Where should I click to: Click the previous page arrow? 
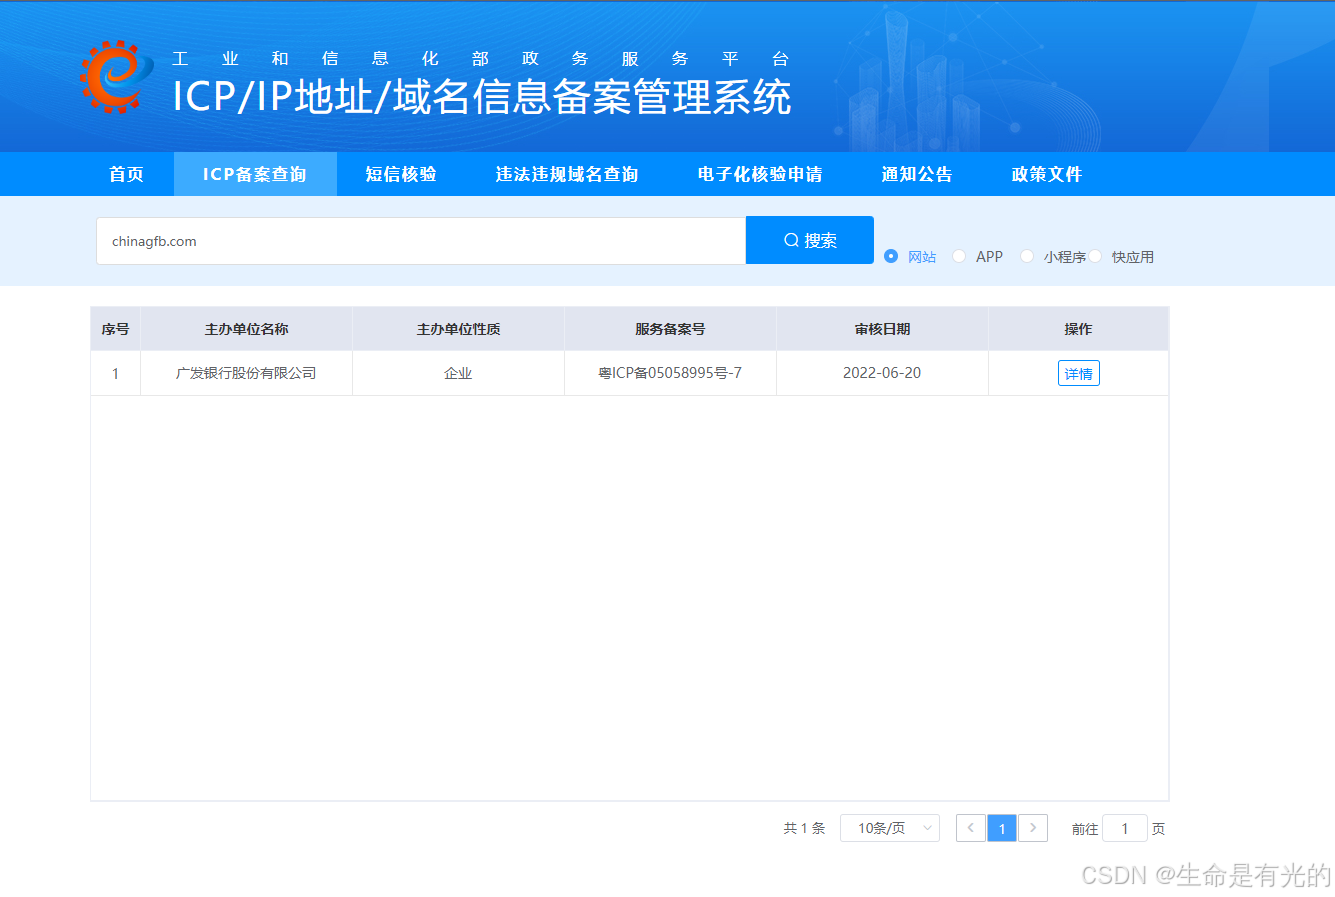[970, 828]
